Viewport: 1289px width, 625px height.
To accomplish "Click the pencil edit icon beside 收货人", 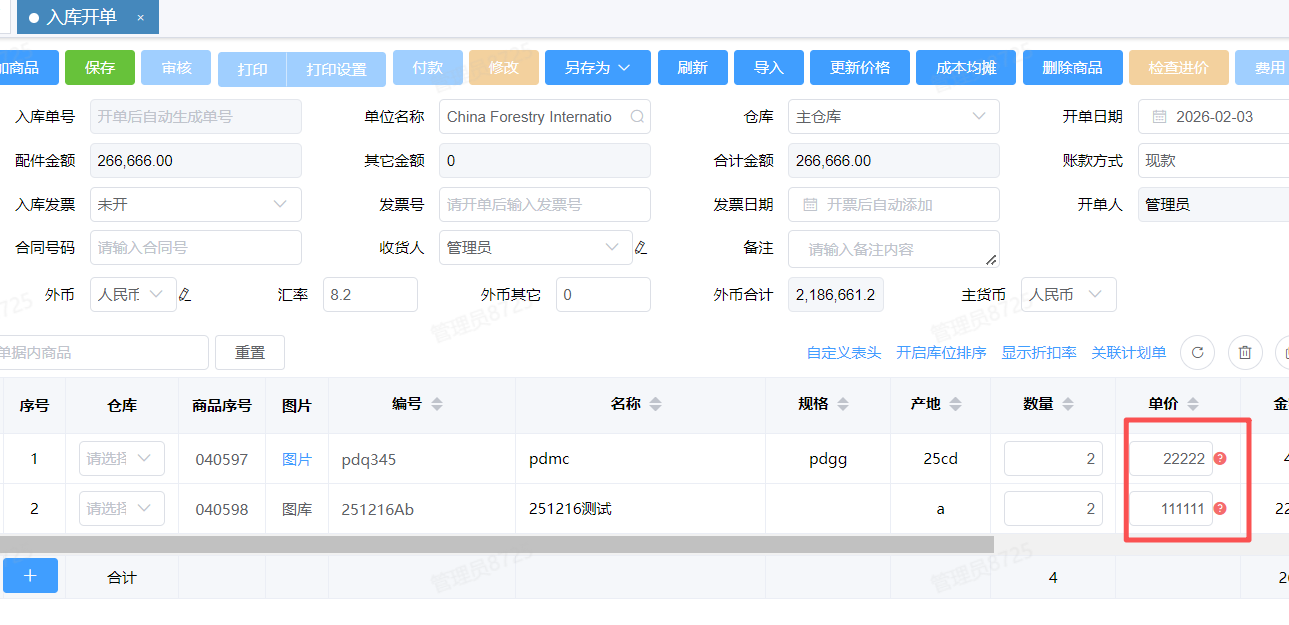I will (639, 247).
